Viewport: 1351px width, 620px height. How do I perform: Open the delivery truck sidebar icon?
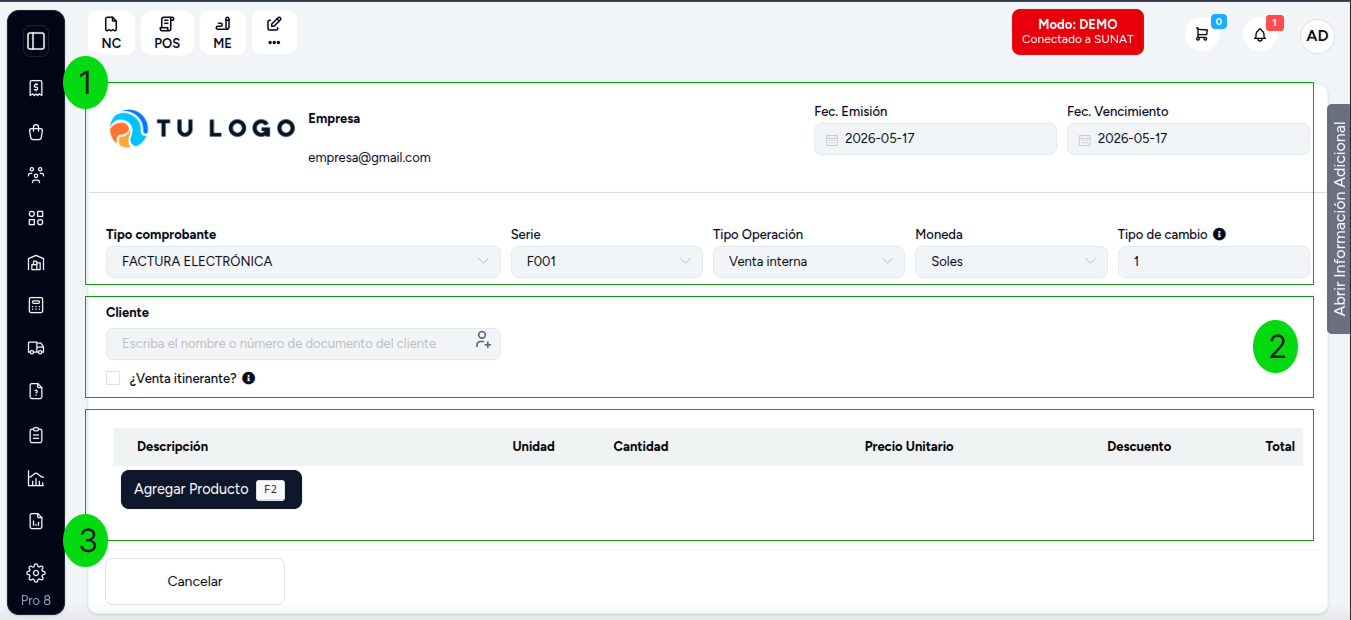click(x=36, y=348)
